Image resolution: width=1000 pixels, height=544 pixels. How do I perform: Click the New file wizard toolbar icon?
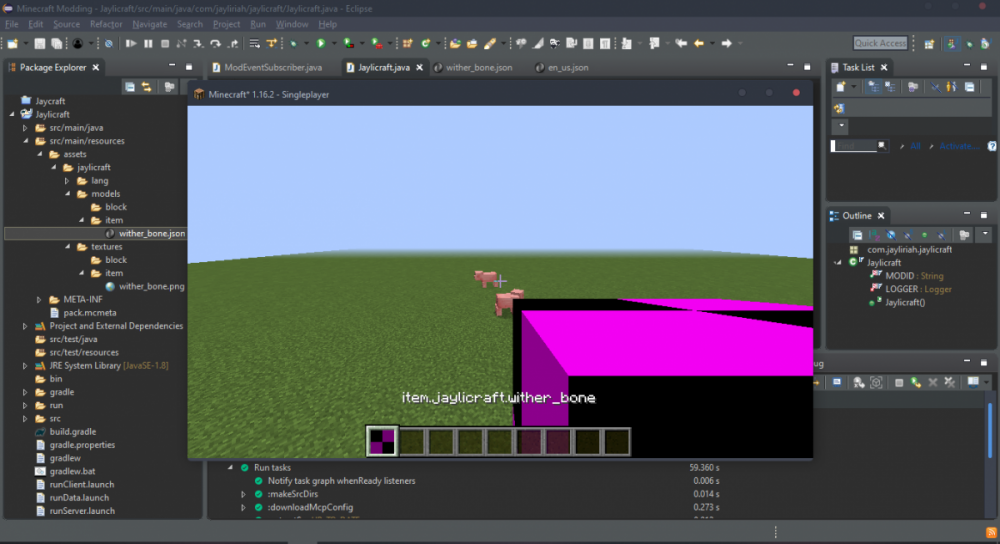[x=12, y=43]
